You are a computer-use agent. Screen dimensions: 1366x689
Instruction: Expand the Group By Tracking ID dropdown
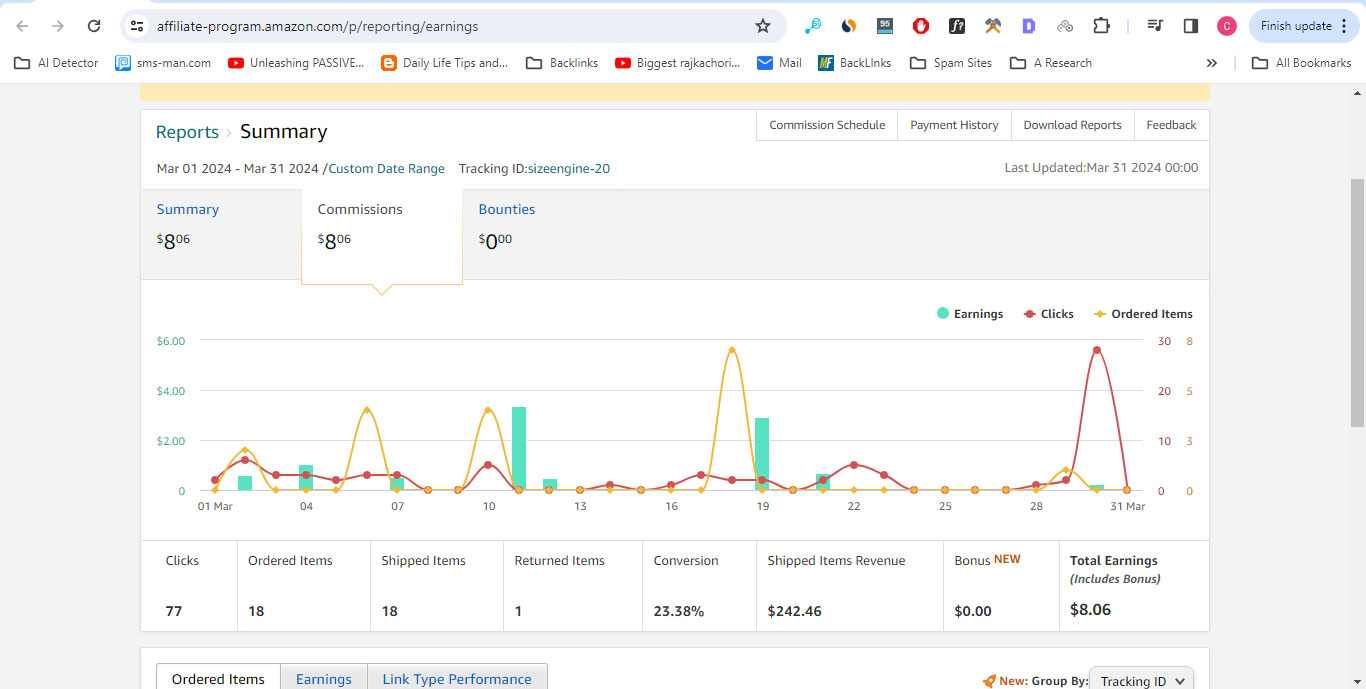(1141, 681)
